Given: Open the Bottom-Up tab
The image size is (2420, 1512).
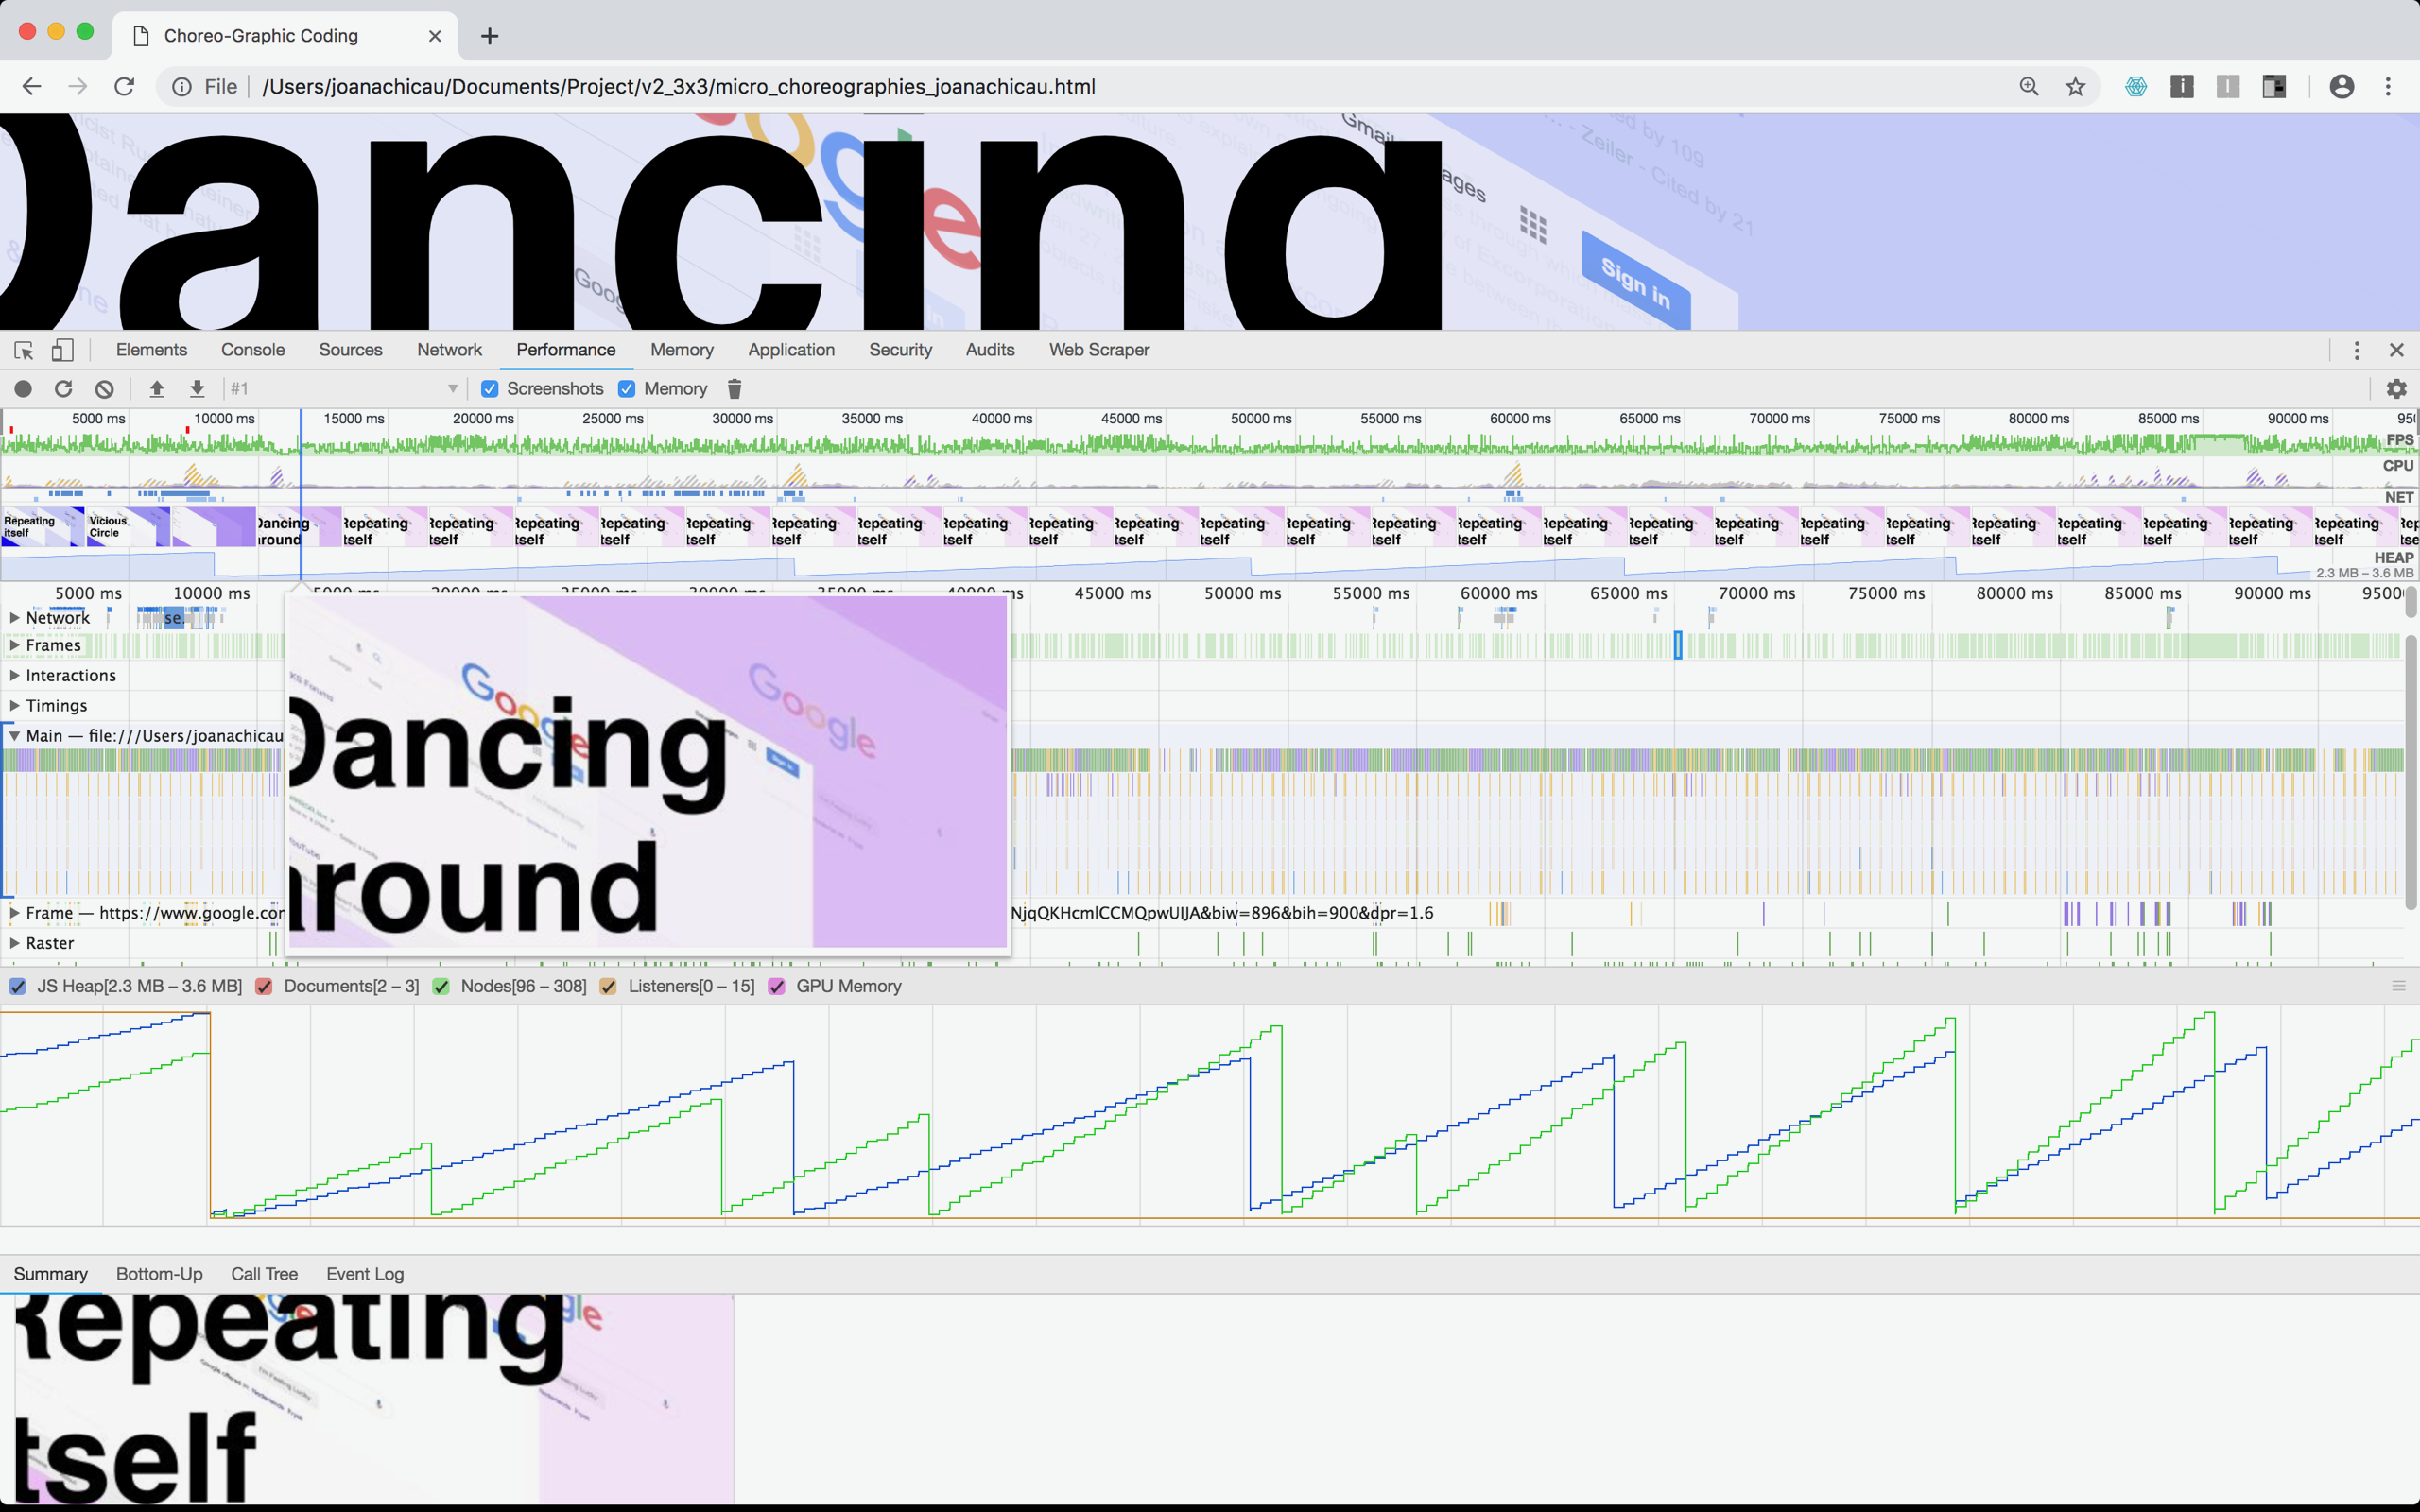Looking at the screenshot, I should [x=159, y=1274].
